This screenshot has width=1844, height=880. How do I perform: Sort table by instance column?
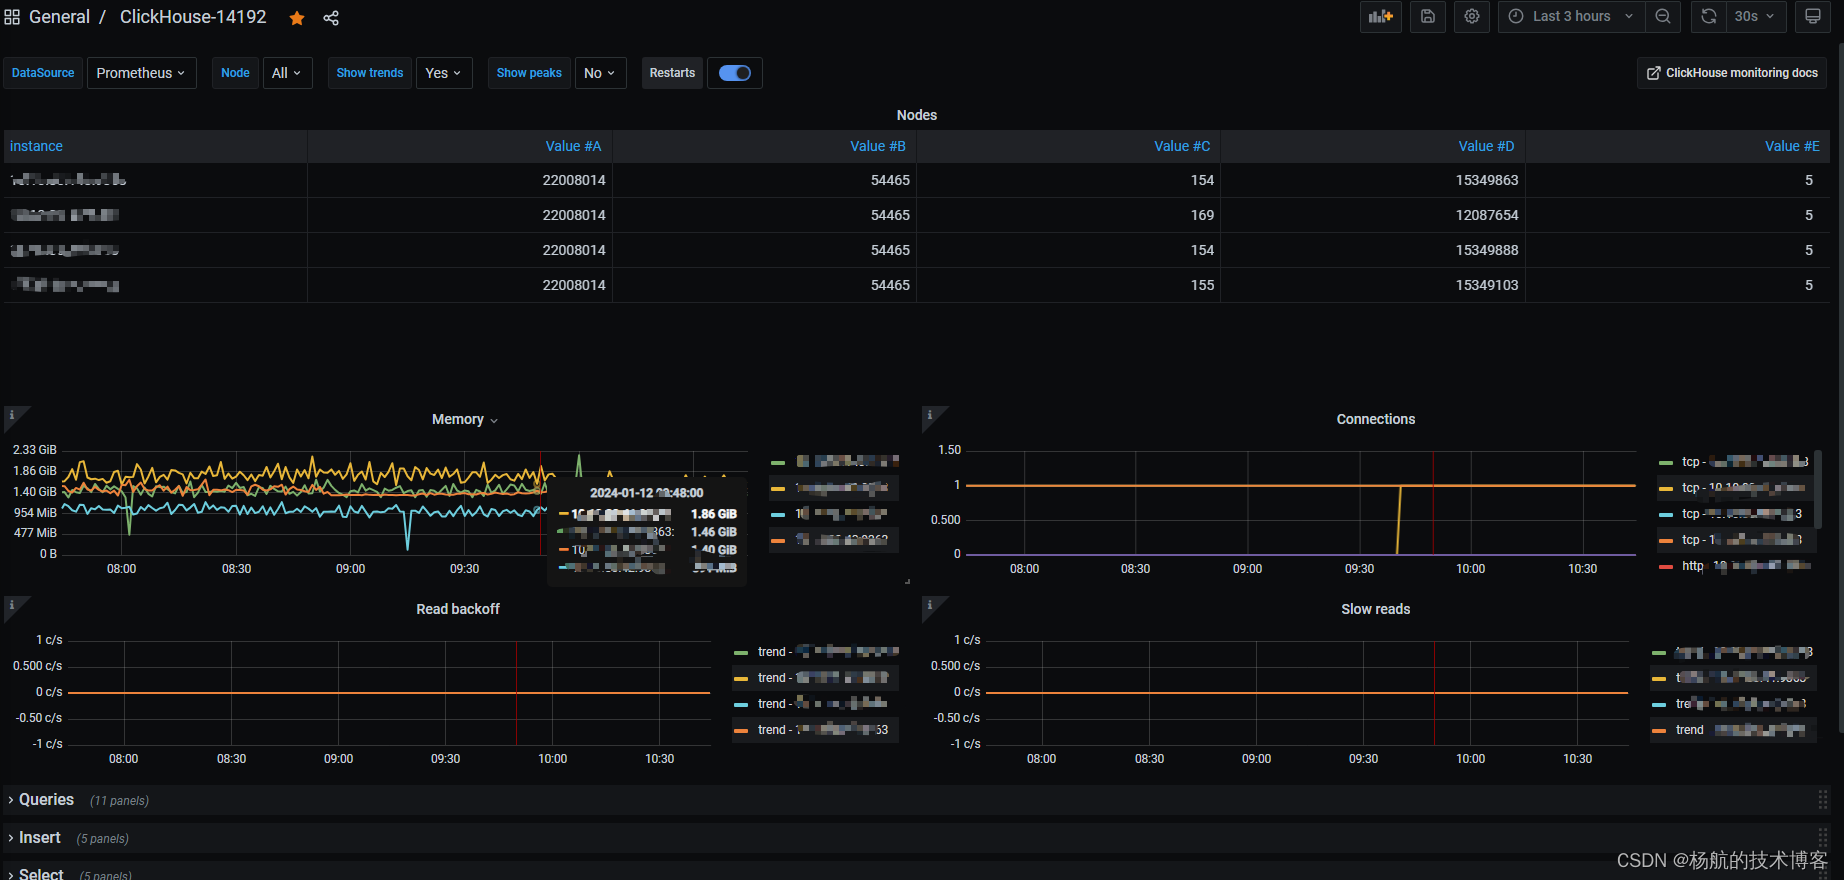(x=36, y=146)
